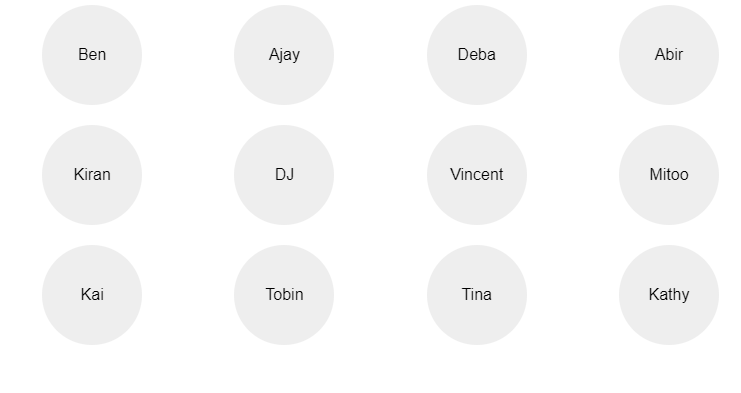Click the DJ name text
741x393 pixels.
point(284,174)
